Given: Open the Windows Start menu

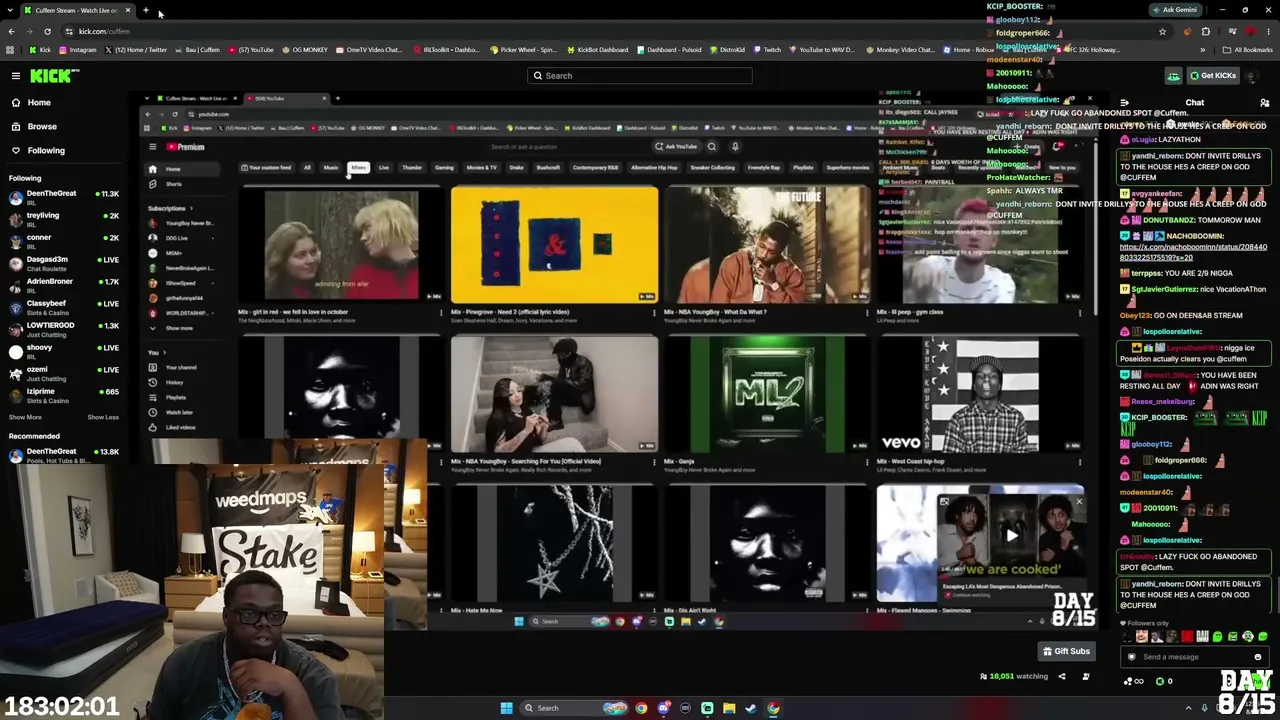Looking at the screenshot, I should click(506, 709).
